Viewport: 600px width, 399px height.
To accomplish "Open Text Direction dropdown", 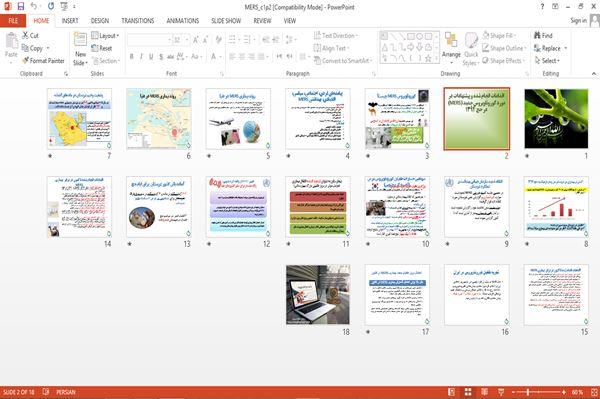I will (x=336, y=36).
